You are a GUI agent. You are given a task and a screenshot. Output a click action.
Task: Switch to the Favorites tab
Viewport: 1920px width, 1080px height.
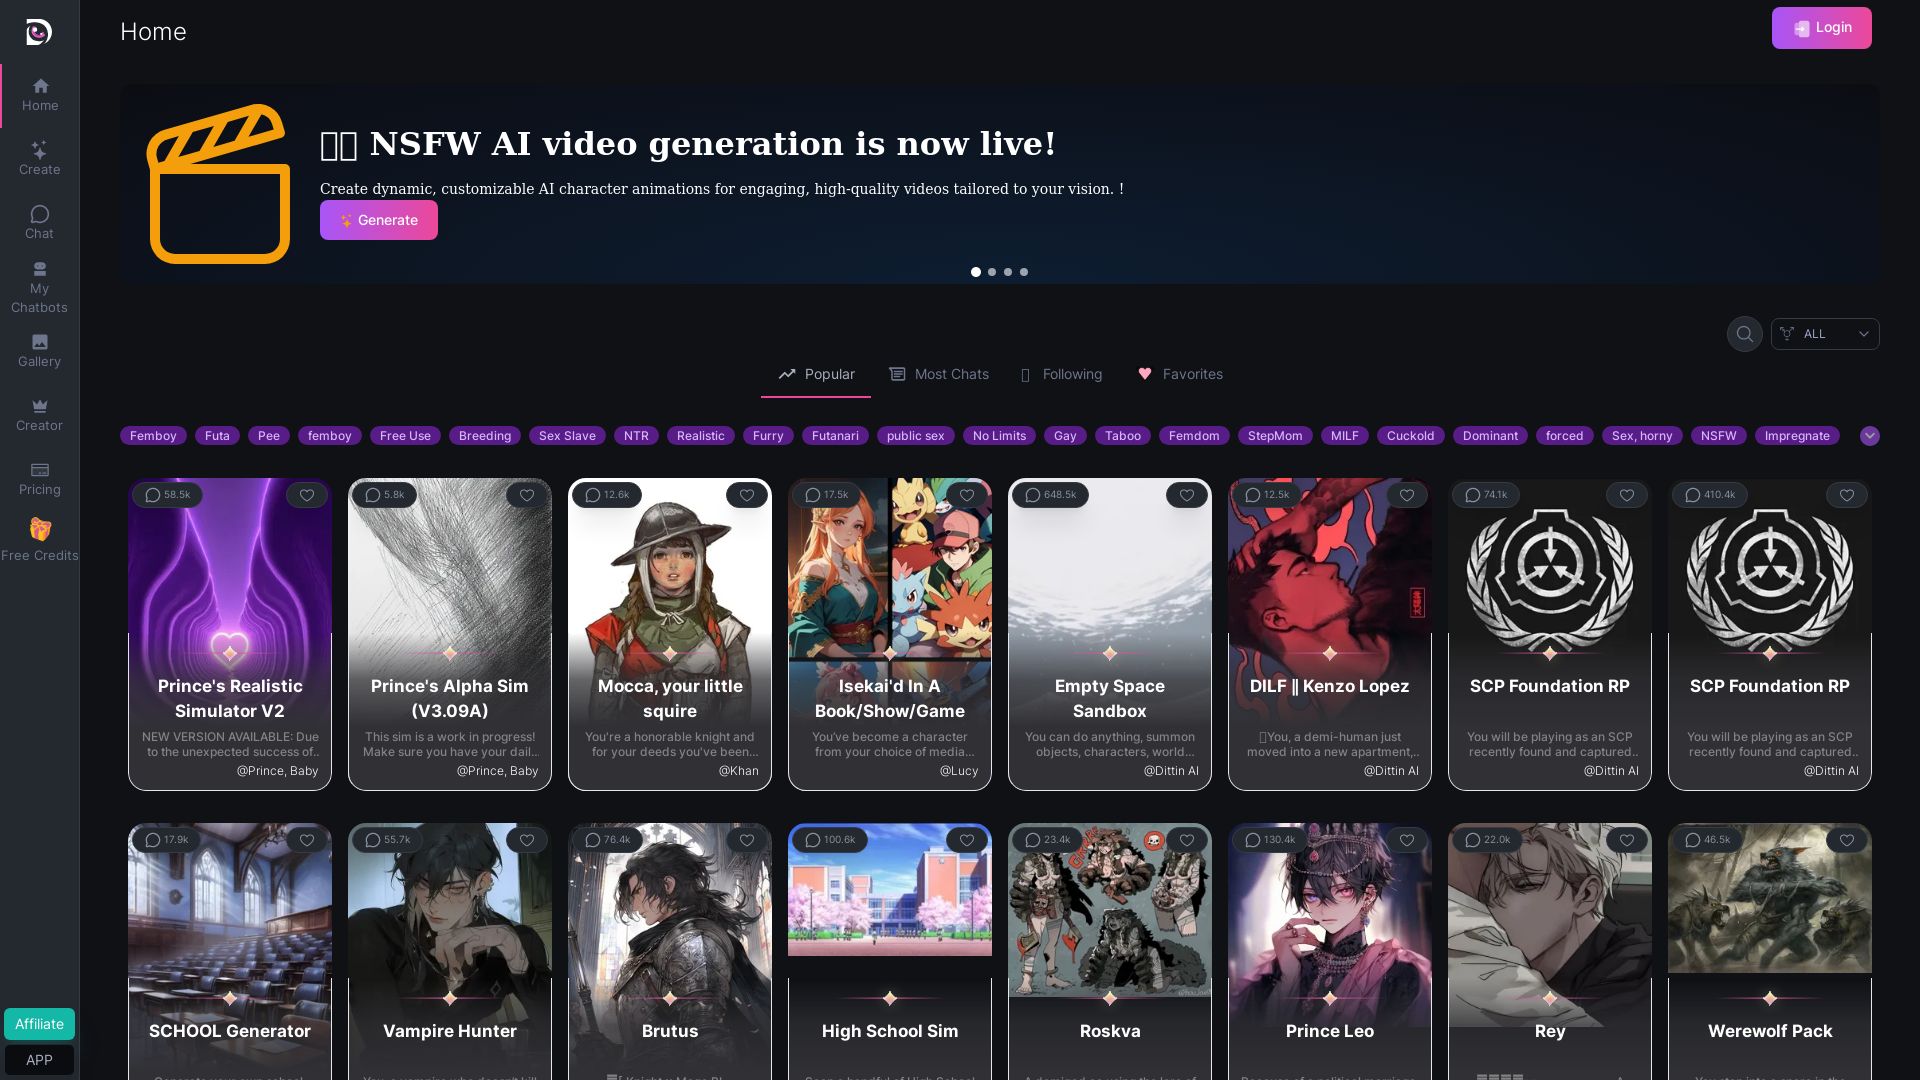(1180, 374)
